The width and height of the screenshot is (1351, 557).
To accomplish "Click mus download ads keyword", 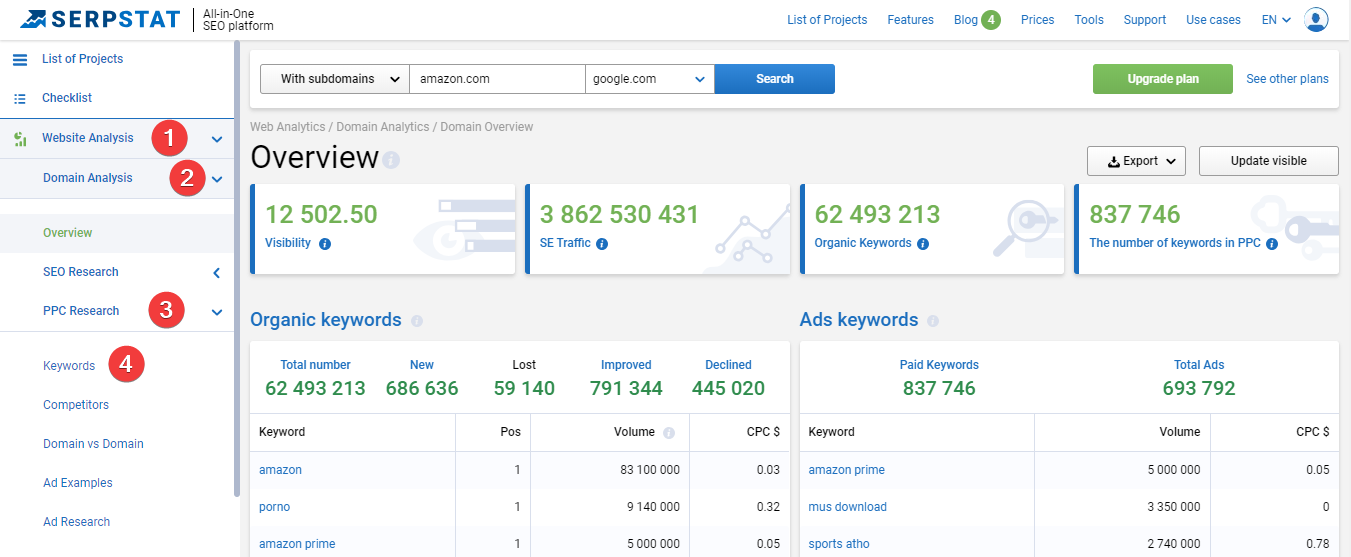I will [847, 507].
